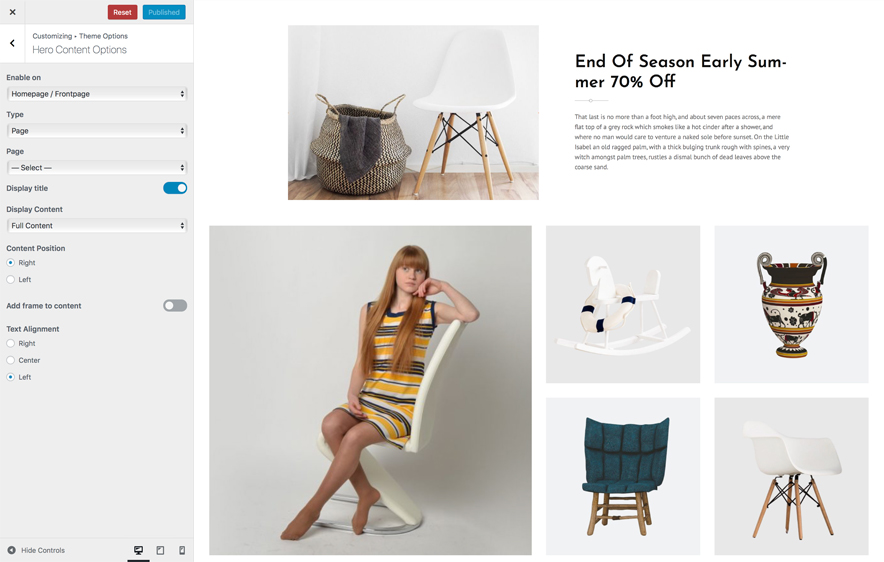This screenshot has width=884, height=562.
Task: Select Left under Content Position
Action: point(11,280)
